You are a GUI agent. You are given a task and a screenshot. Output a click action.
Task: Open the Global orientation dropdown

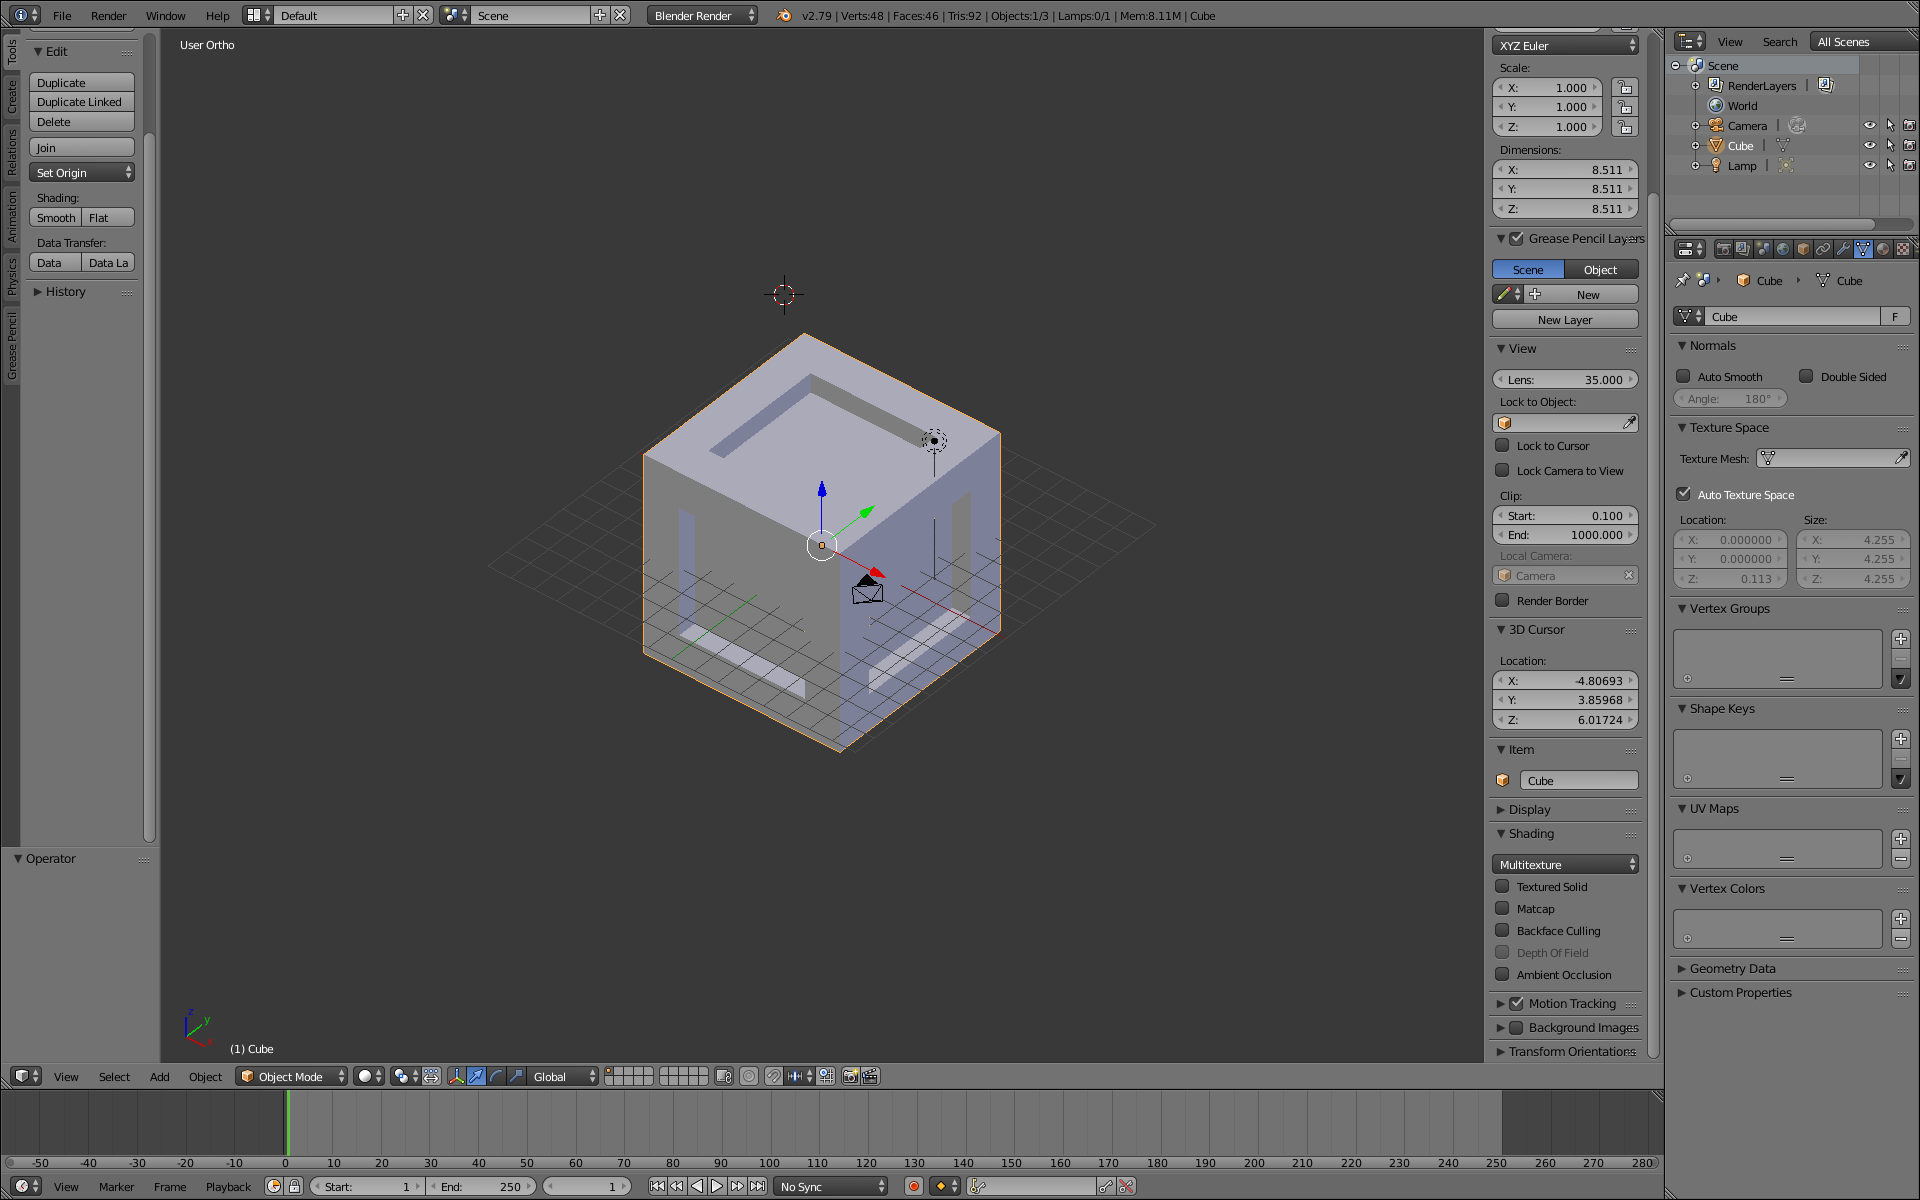[x=564, y=1076]
